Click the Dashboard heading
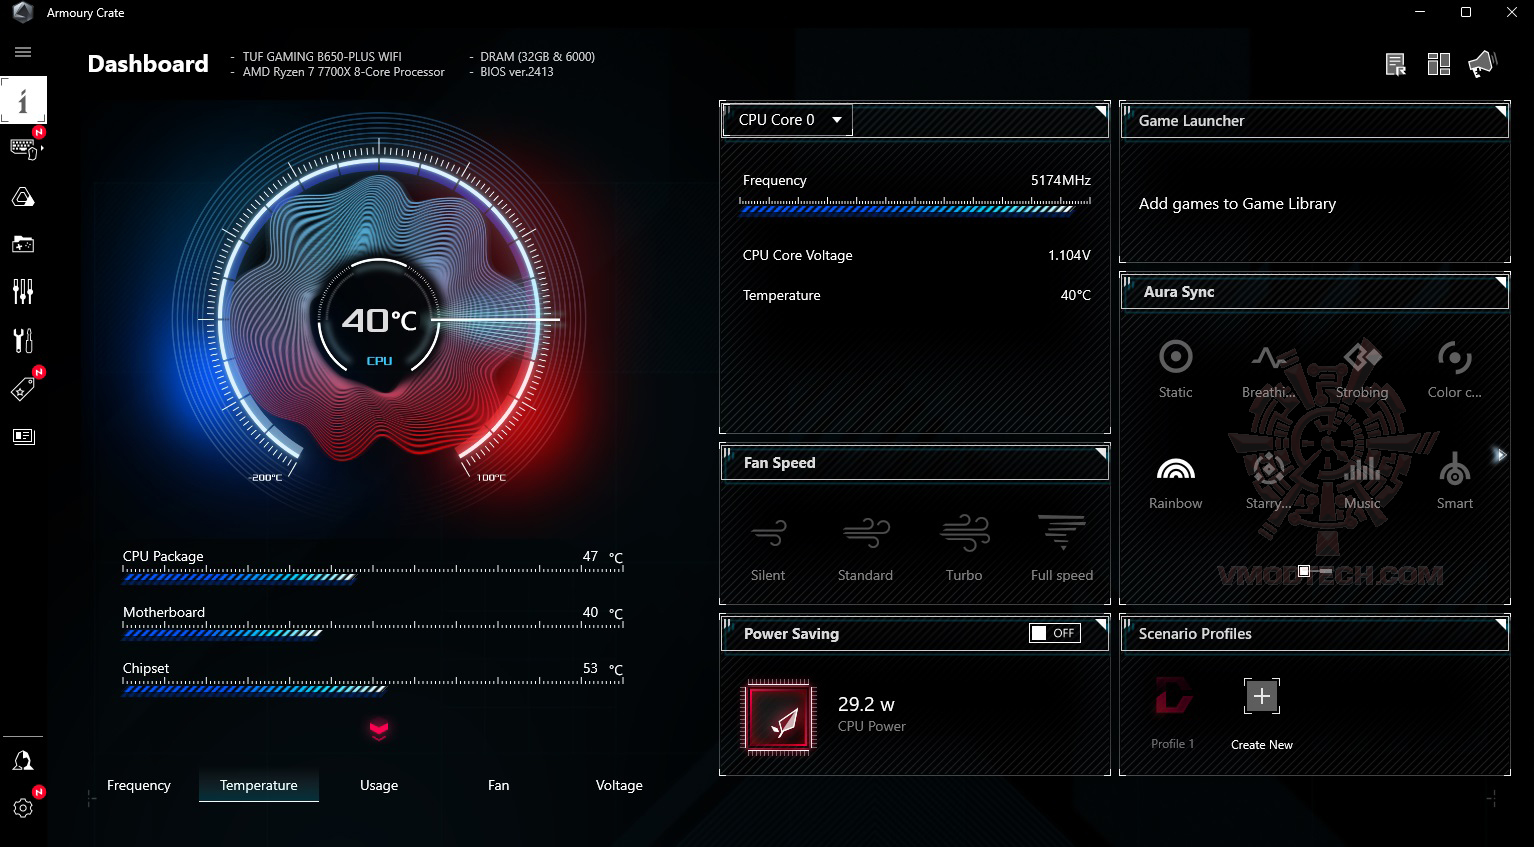The image size is (1534, 847). pos(148,64)
